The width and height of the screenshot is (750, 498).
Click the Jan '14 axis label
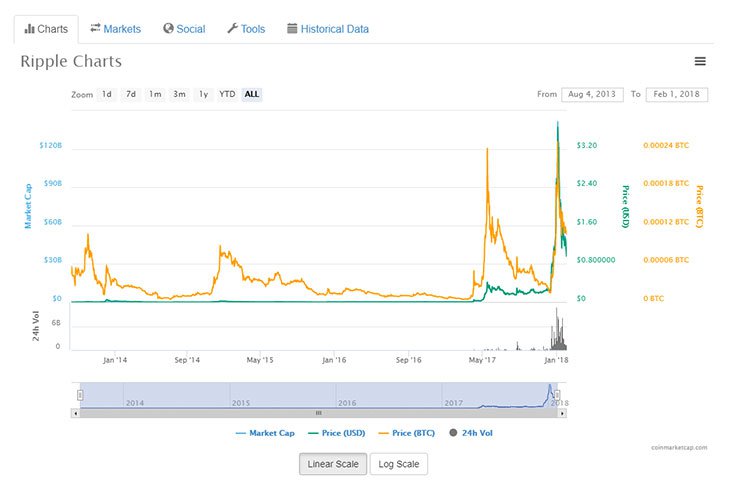click(115, 360)
